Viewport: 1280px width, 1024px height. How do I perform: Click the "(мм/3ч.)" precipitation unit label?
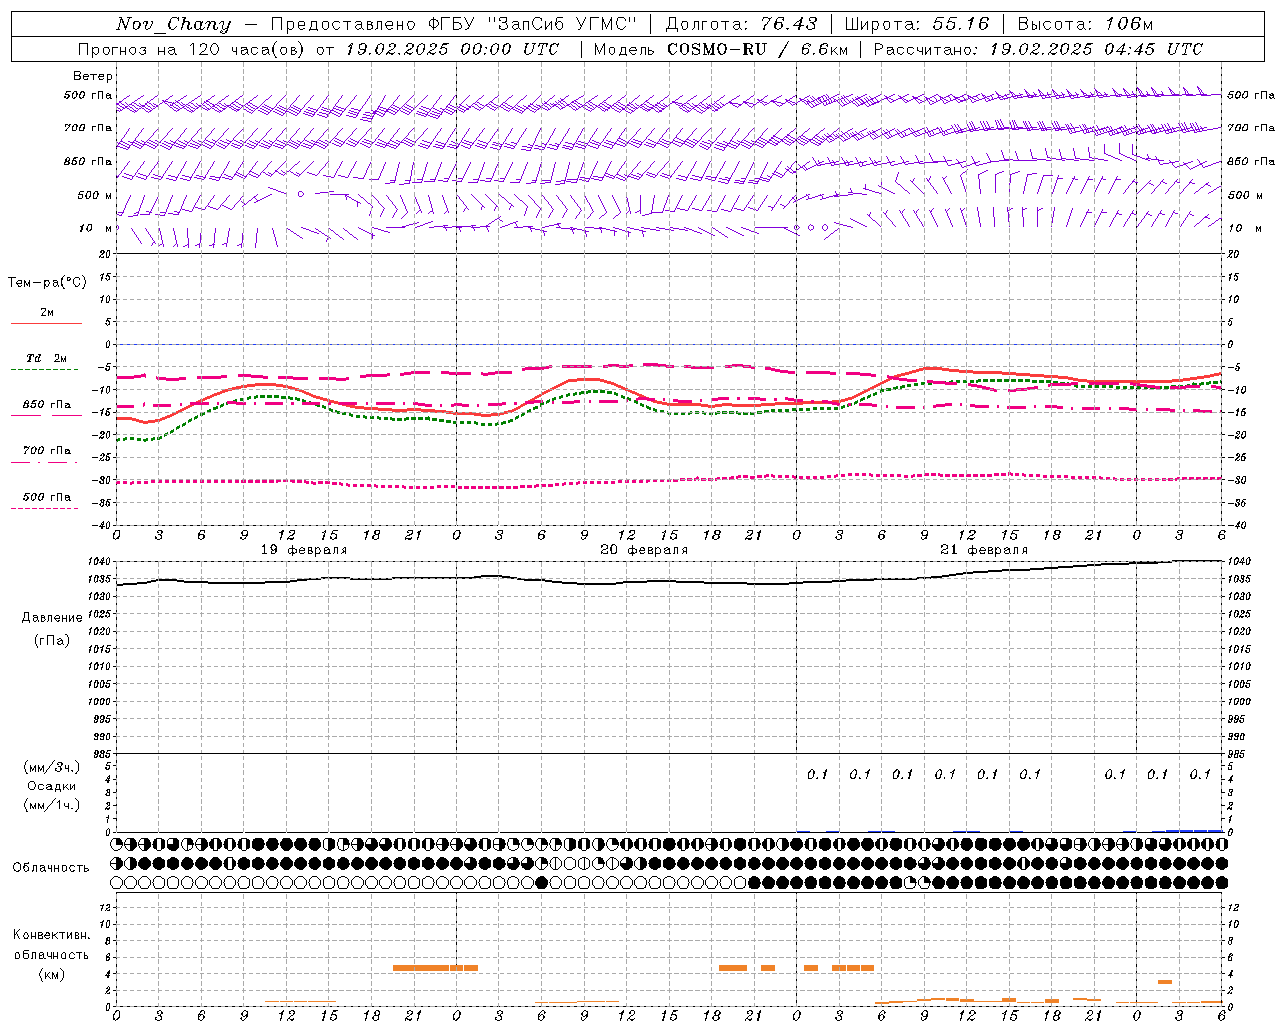[52, 767]
